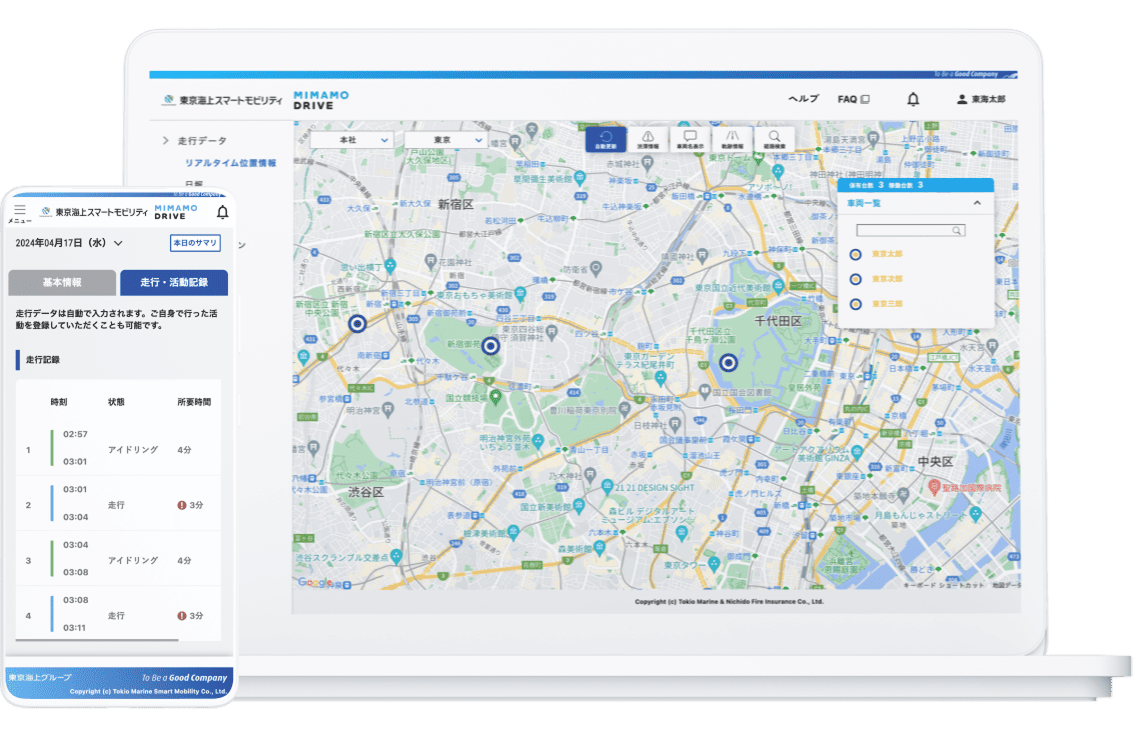
Task: Open 経路検索 route search tool
Action: [774, 139]
